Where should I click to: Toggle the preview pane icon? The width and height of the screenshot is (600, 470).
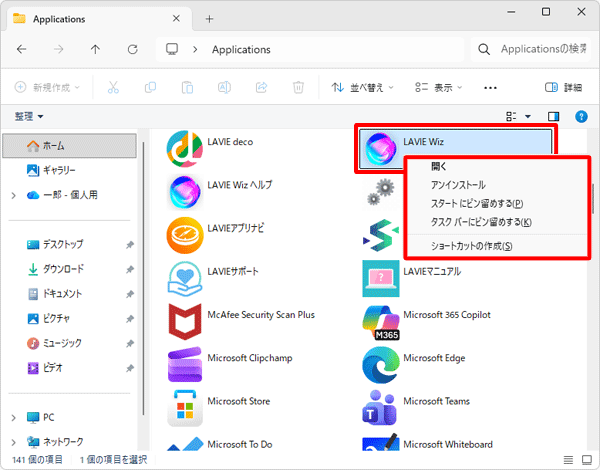pyautogui.click(x=553, y=116)
